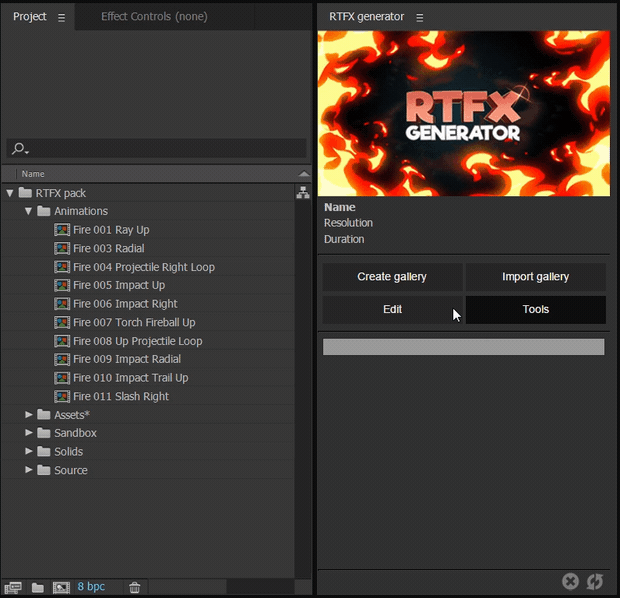Expand the Sandbox folder

pyautogui.click(x=28, y=433)
